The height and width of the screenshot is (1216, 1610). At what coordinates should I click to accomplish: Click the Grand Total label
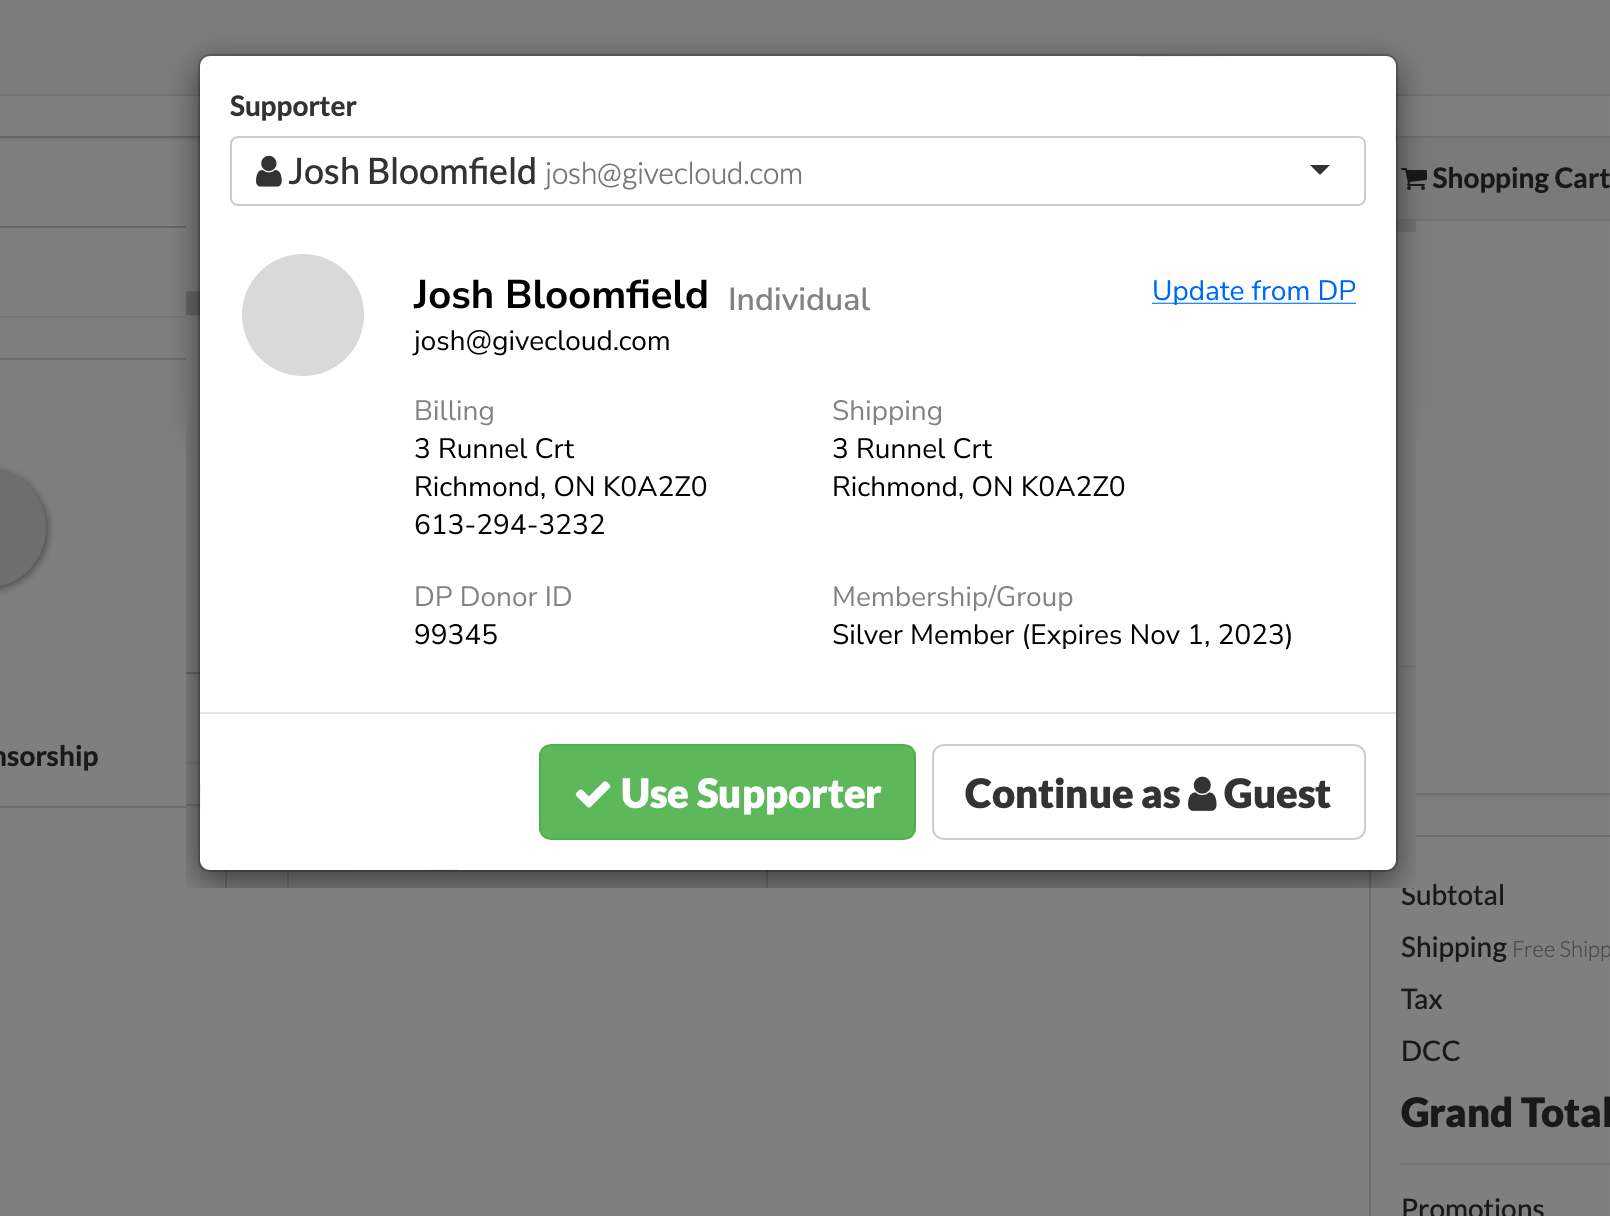coord(1503,1113)
